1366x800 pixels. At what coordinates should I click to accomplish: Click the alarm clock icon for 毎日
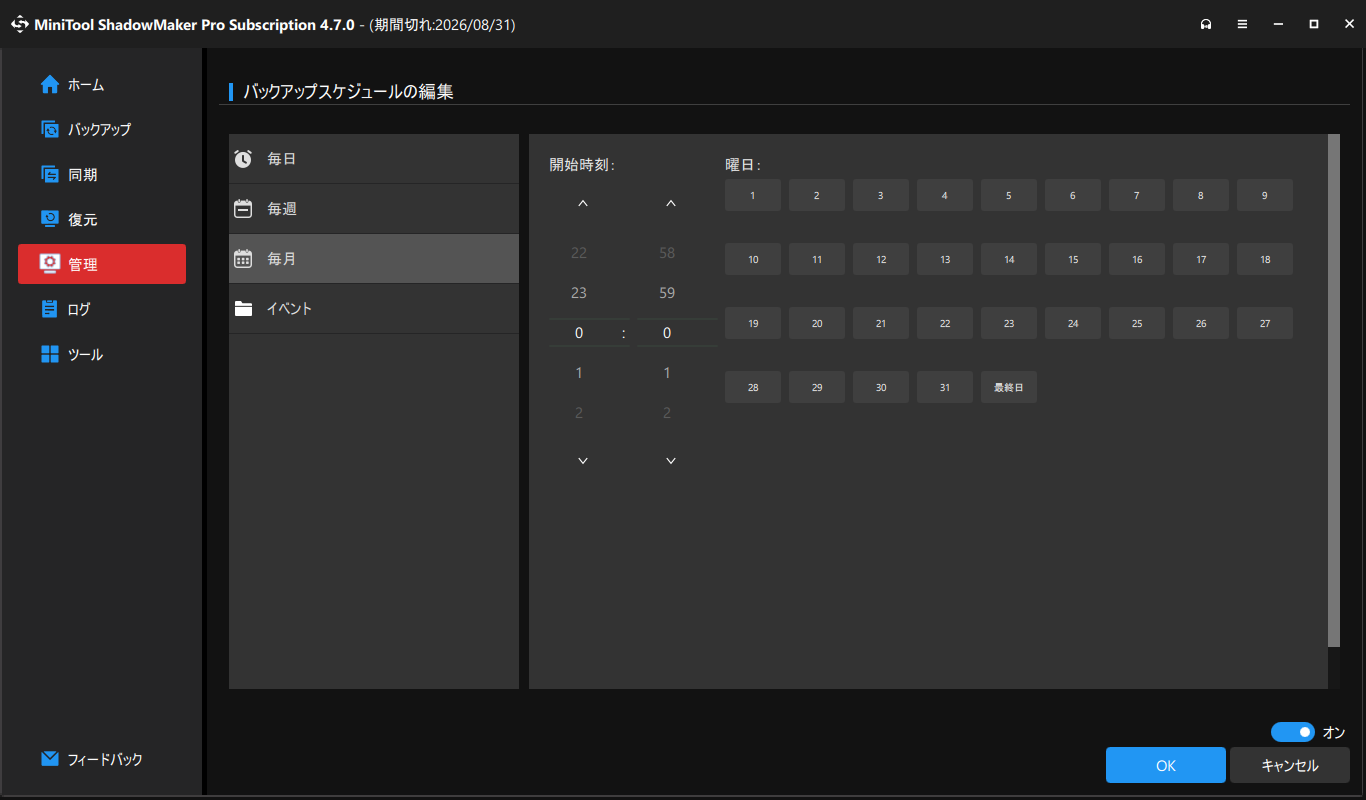point(243,158)
